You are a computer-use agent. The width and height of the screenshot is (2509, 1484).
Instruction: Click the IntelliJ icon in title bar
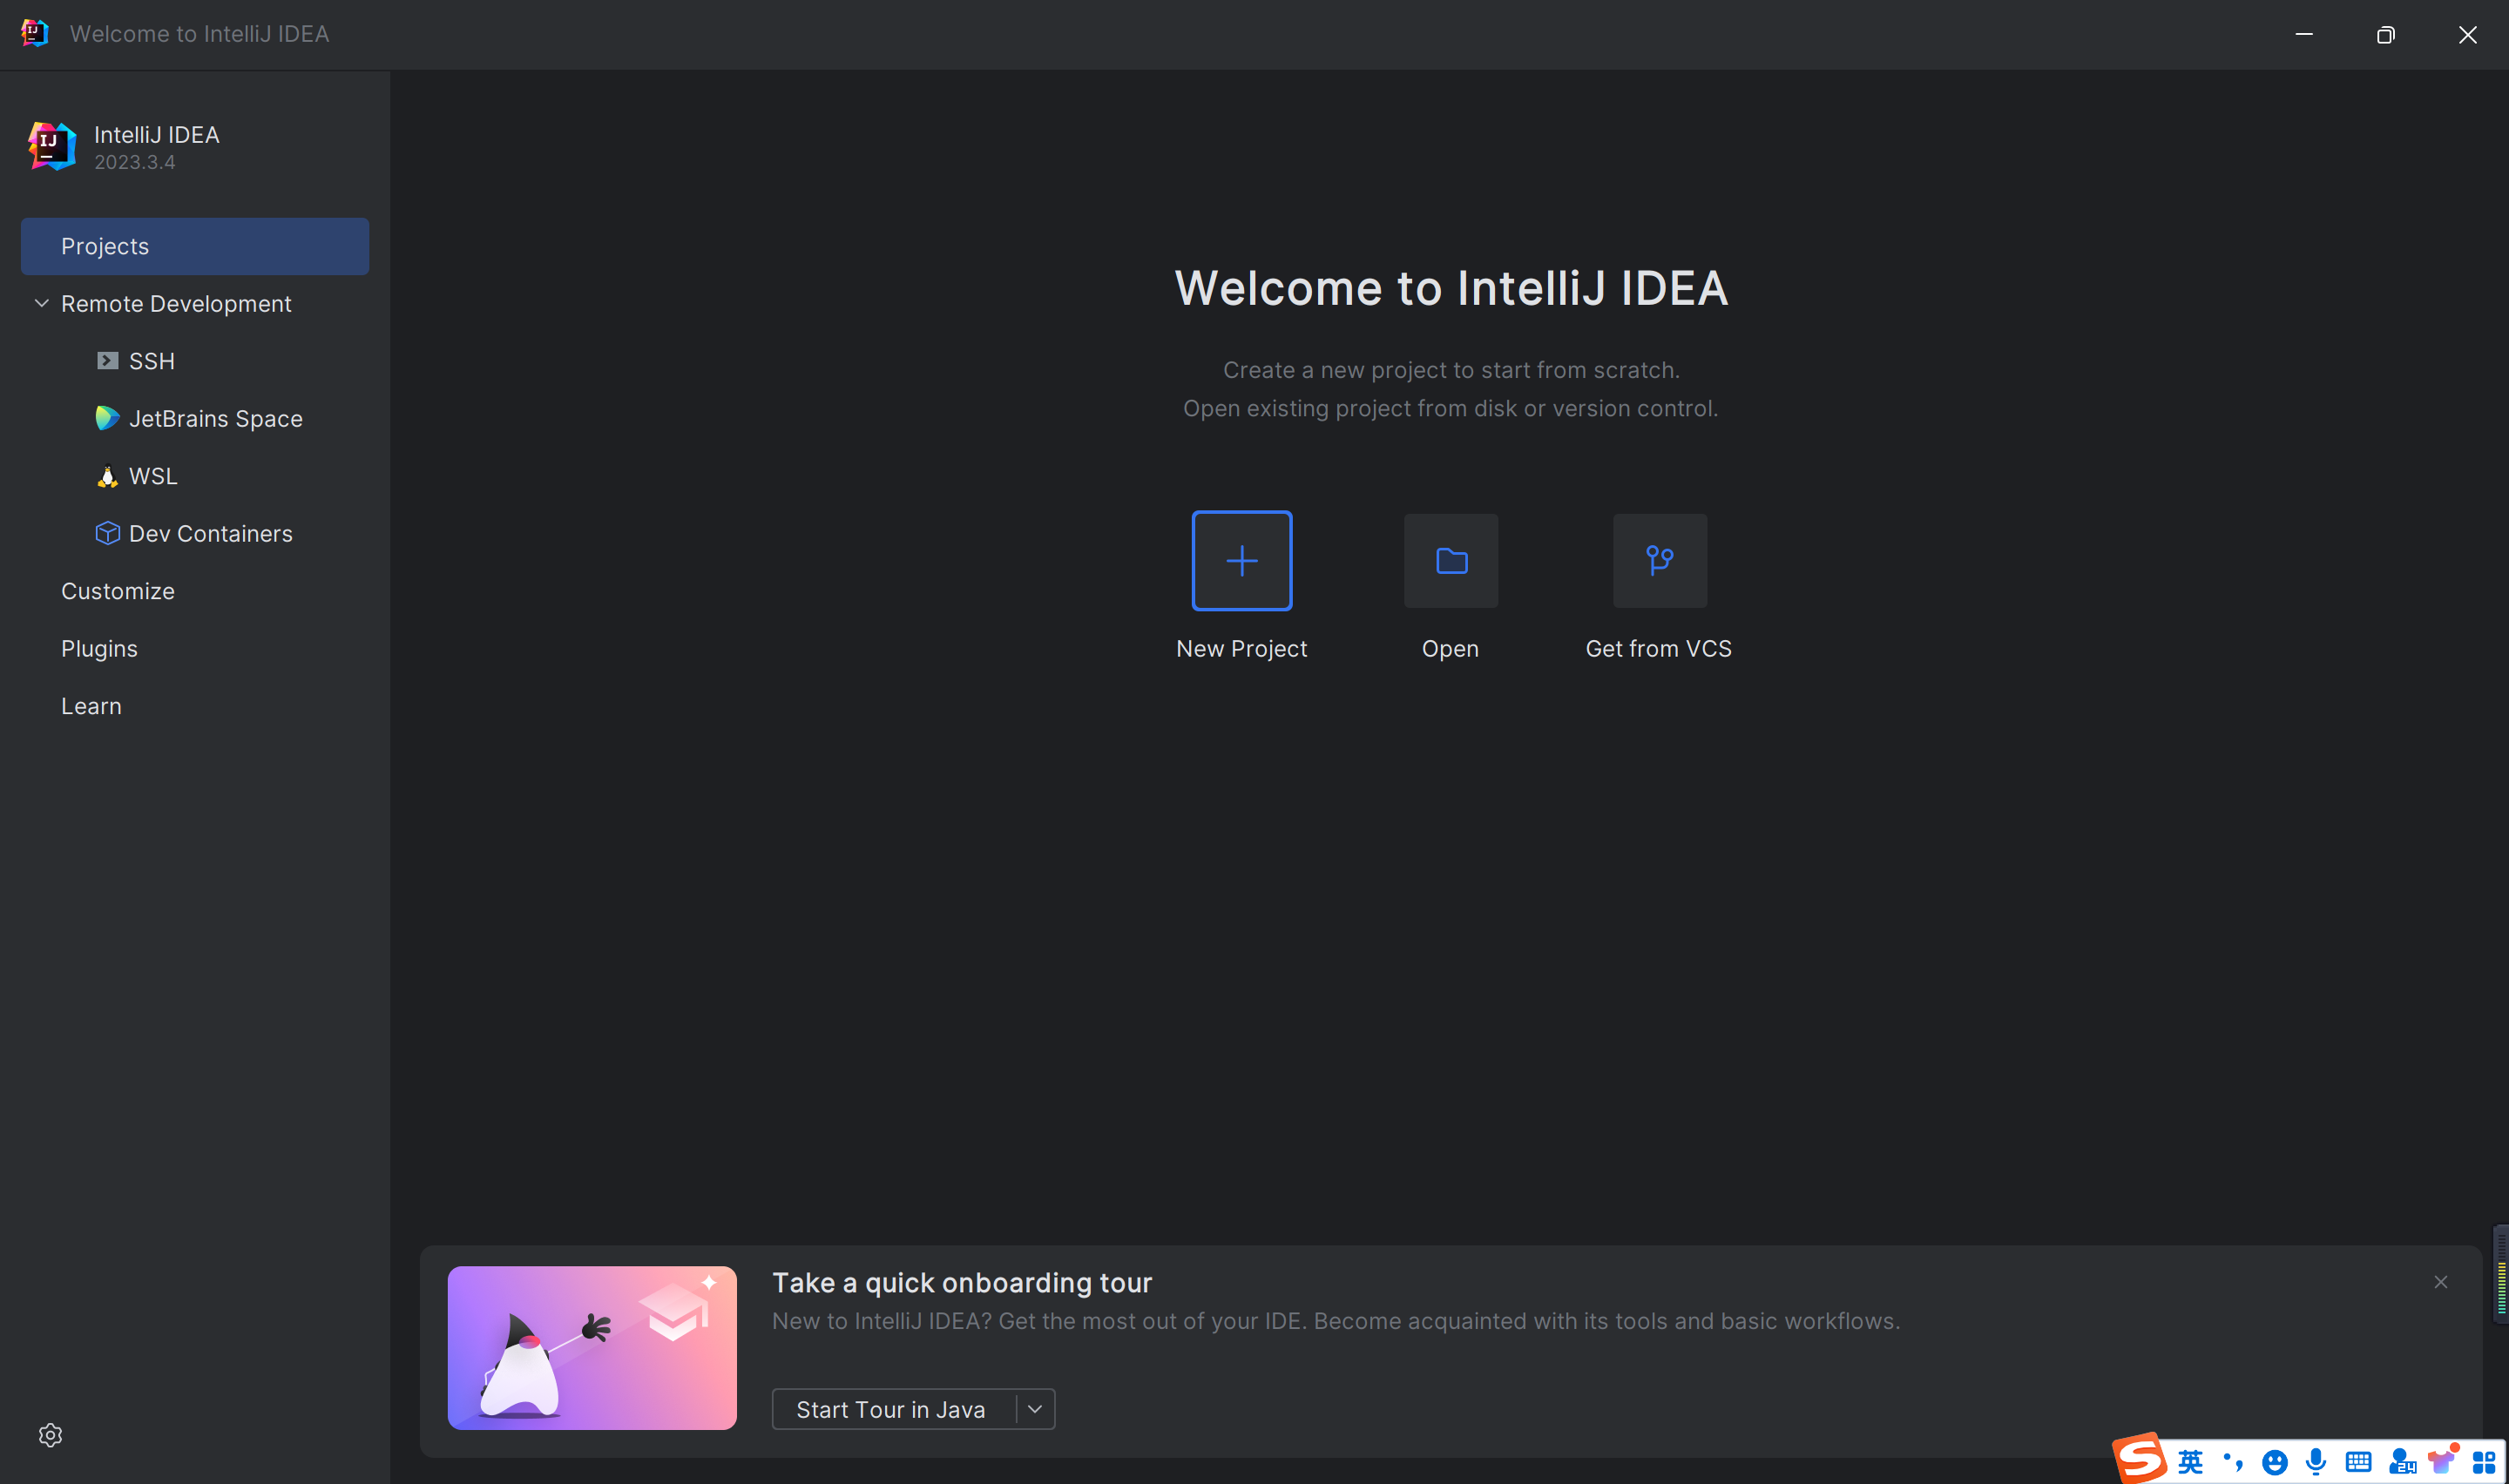coord(34,33)
